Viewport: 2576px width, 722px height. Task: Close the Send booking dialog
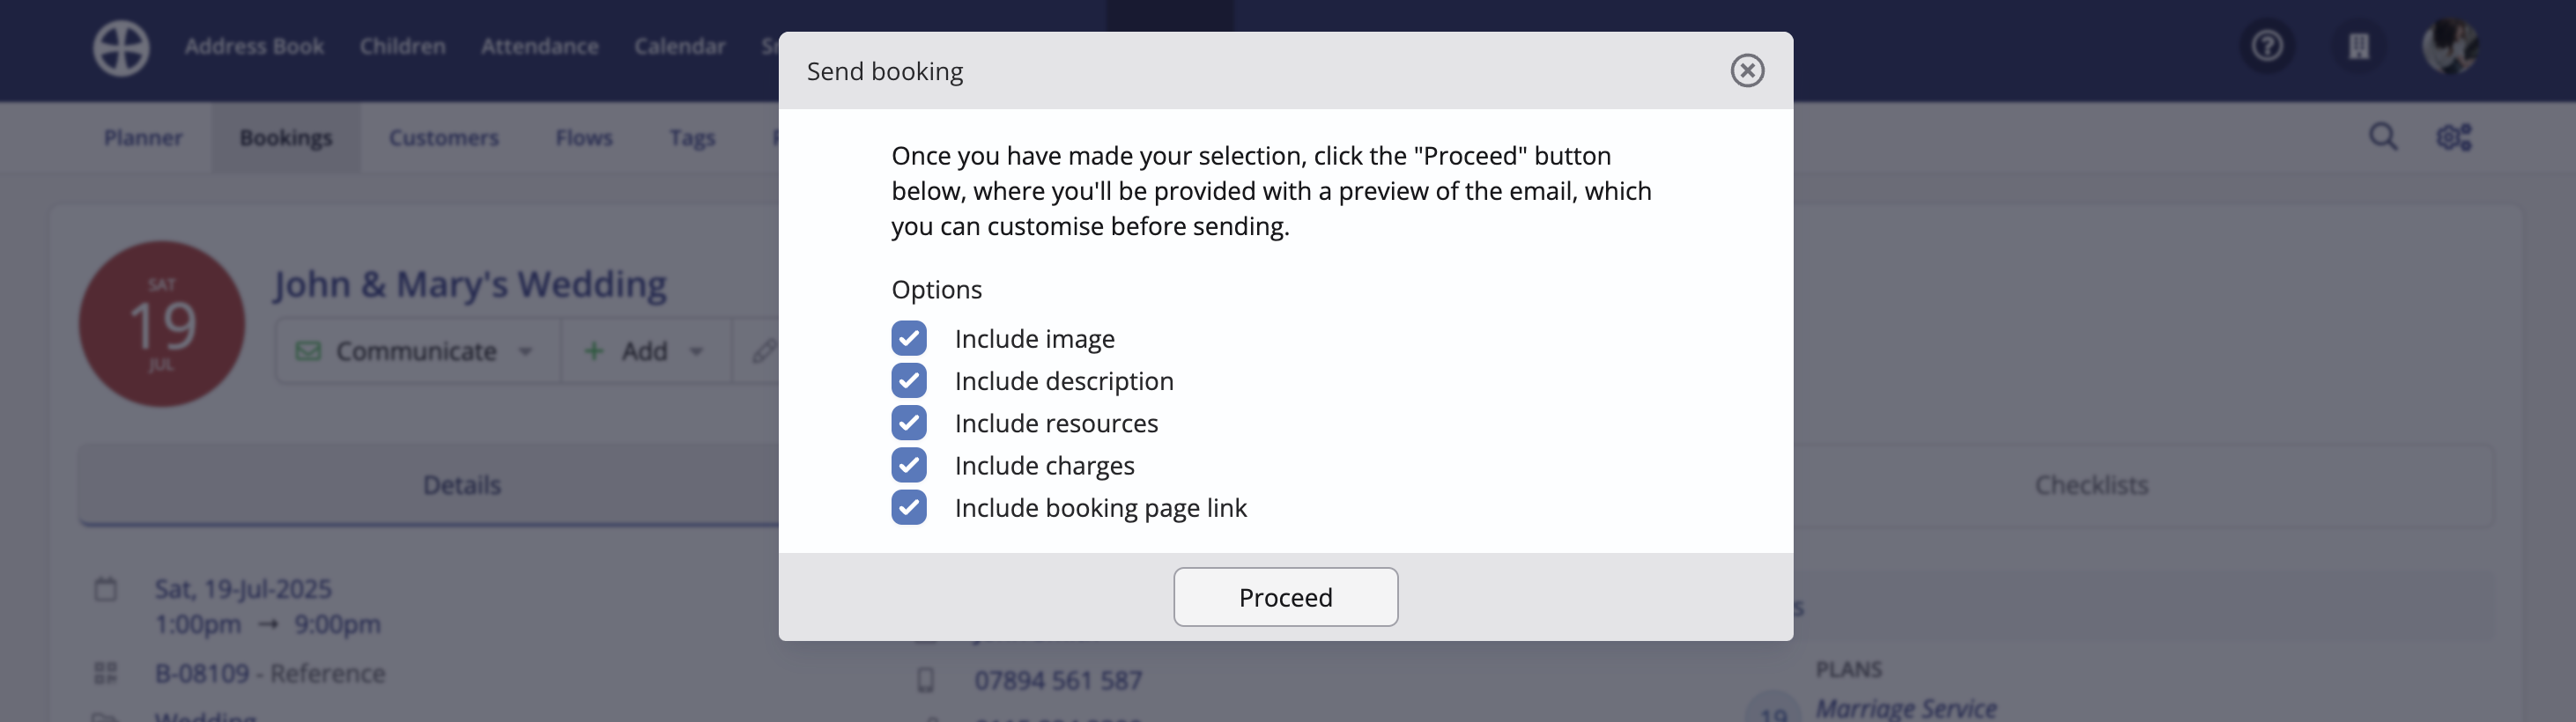tap(1747, 70)
